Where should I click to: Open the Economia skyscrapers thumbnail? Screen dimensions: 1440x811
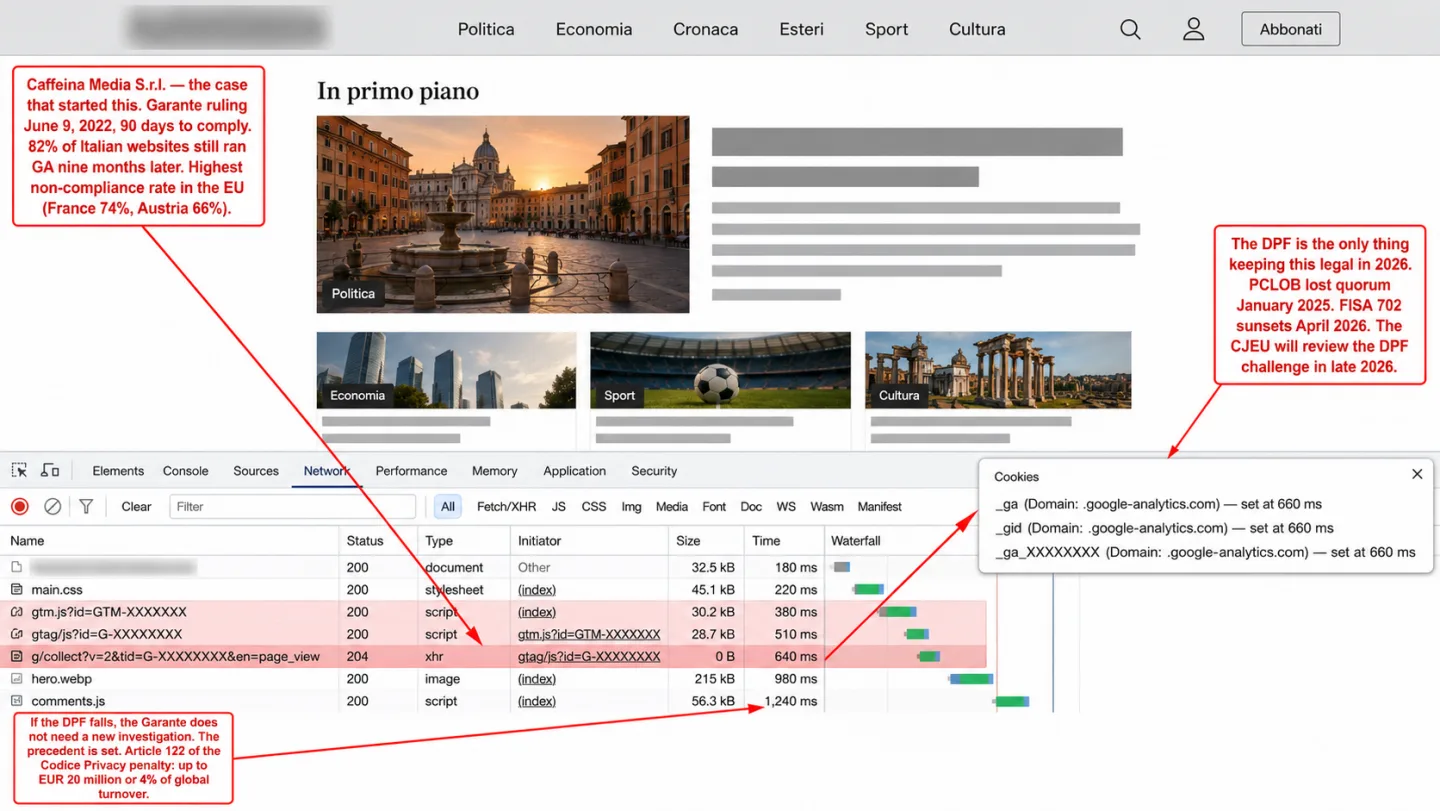446,370
